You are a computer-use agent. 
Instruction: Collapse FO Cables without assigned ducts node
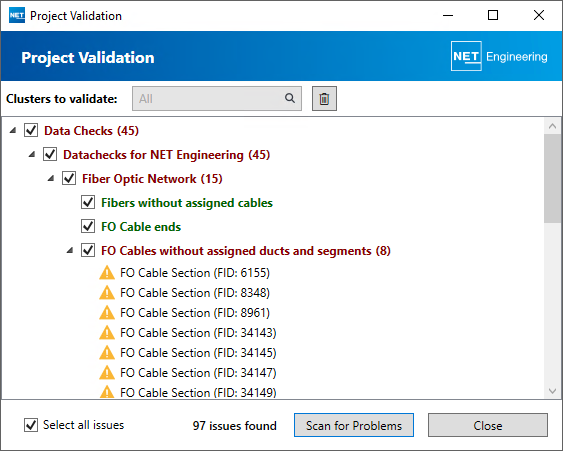coord(70,251)
